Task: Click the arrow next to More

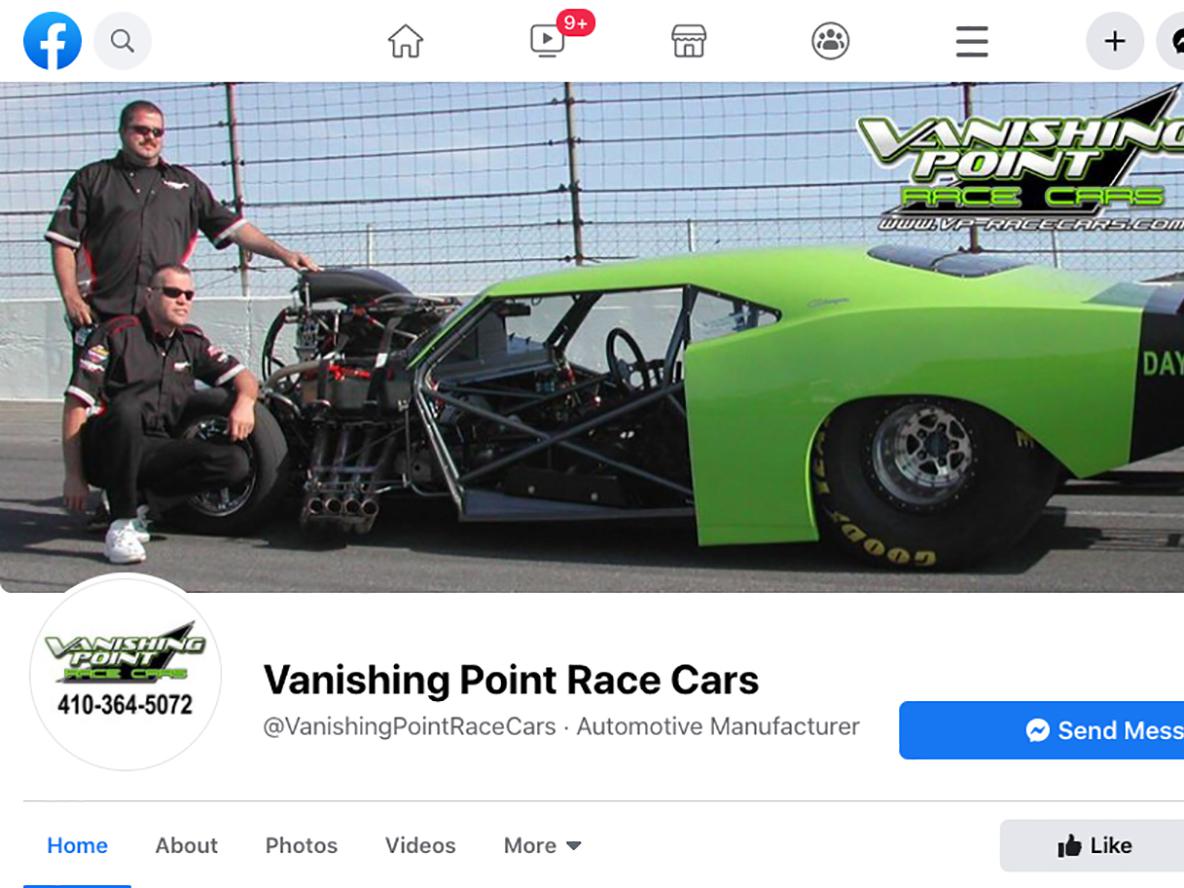Action: [x=574, y=846]
